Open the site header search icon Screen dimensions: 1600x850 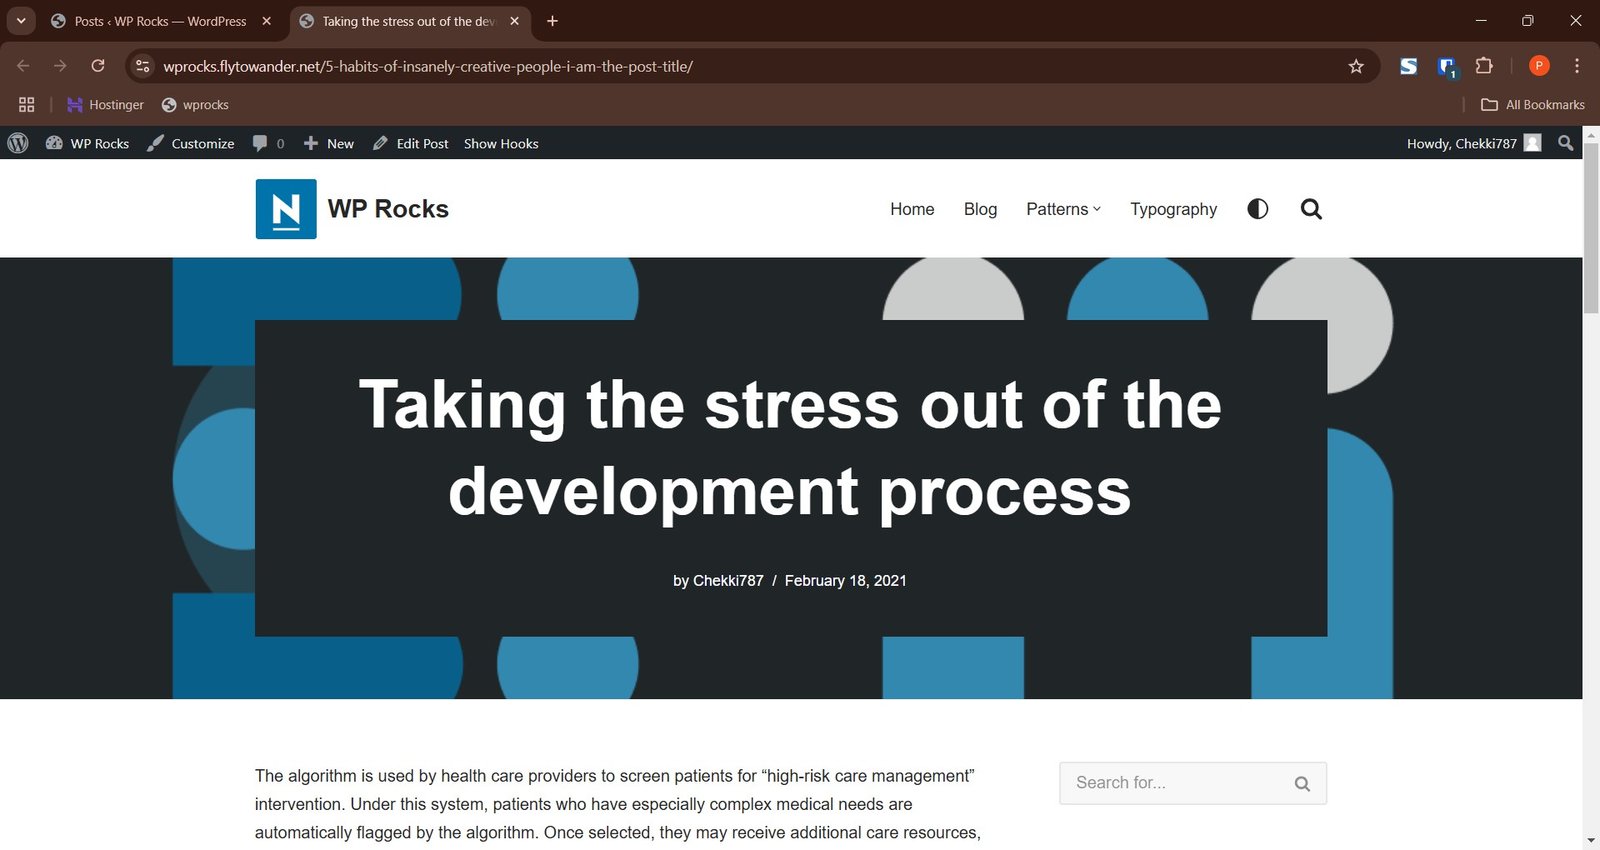pos(1311,209)
